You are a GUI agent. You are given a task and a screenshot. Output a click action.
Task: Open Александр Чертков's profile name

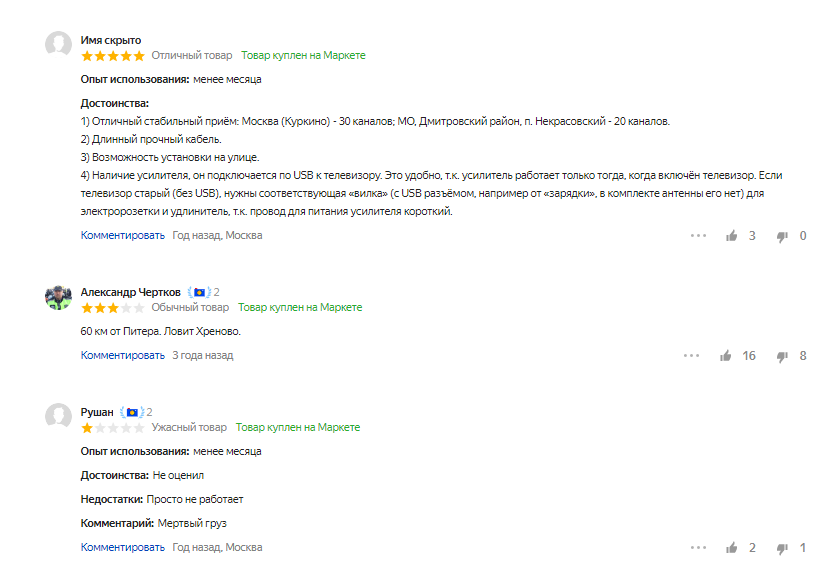coord(130,292)
